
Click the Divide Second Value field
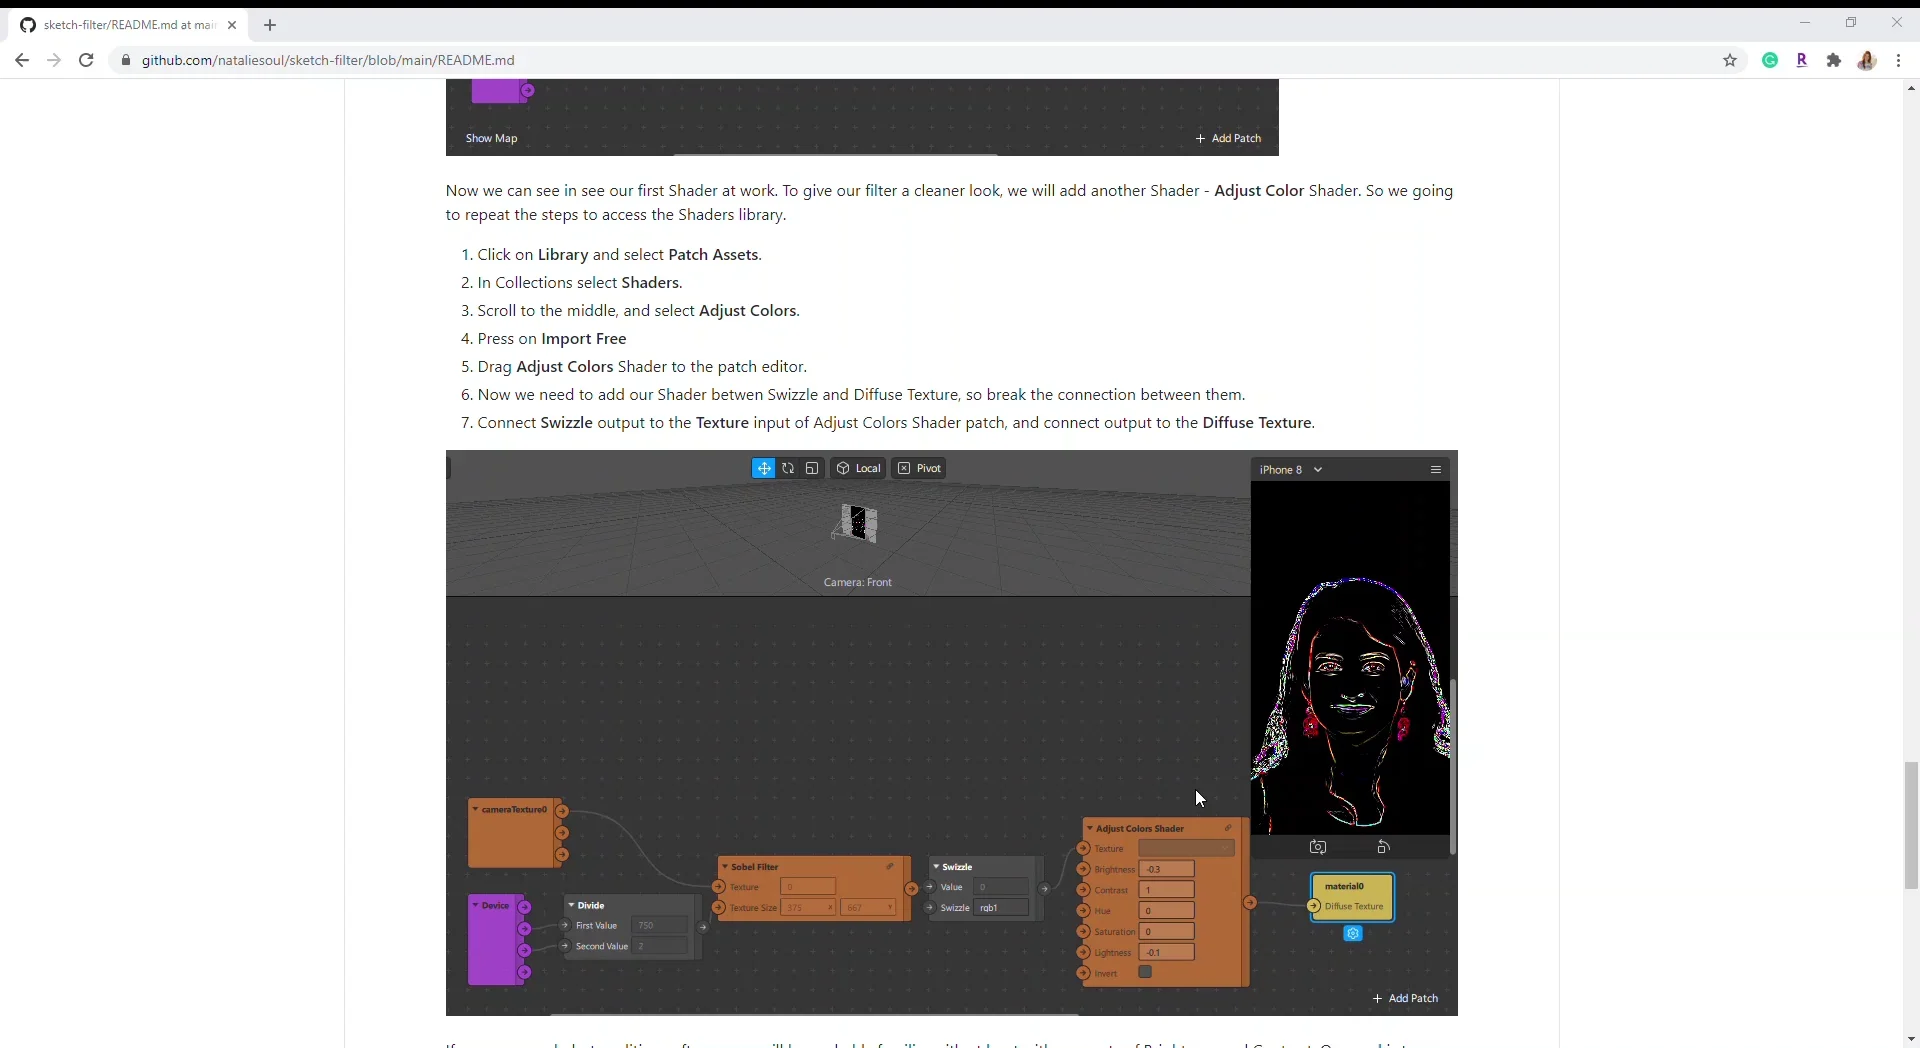(661, 947)
